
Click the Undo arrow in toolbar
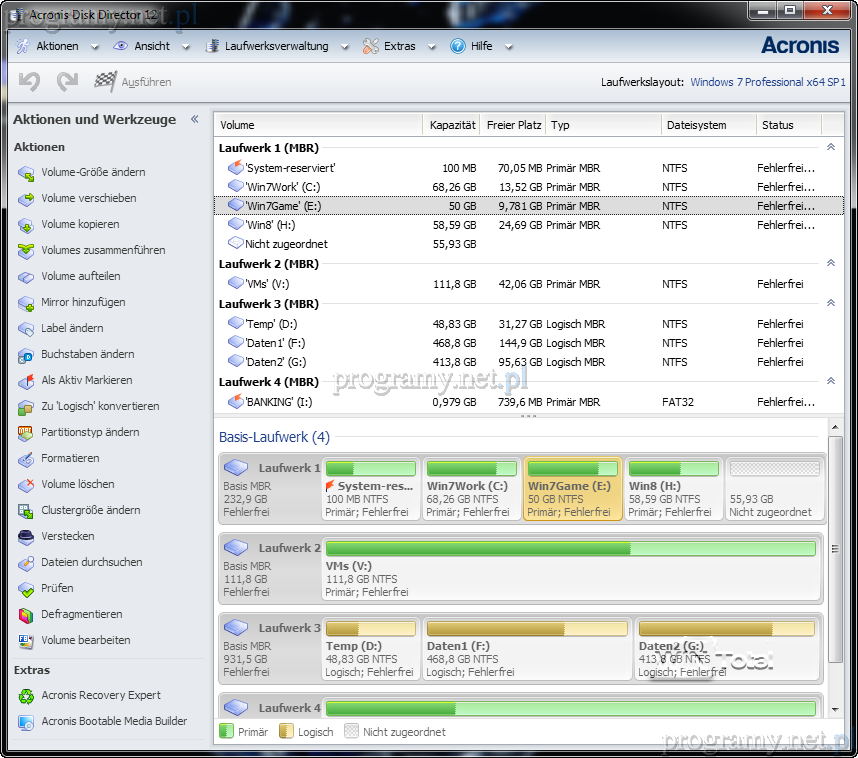[29, 82]
